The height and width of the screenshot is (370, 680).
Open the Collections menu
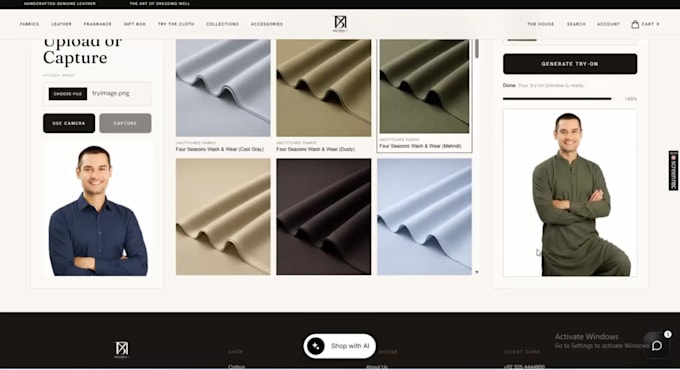tap(222, 24)
